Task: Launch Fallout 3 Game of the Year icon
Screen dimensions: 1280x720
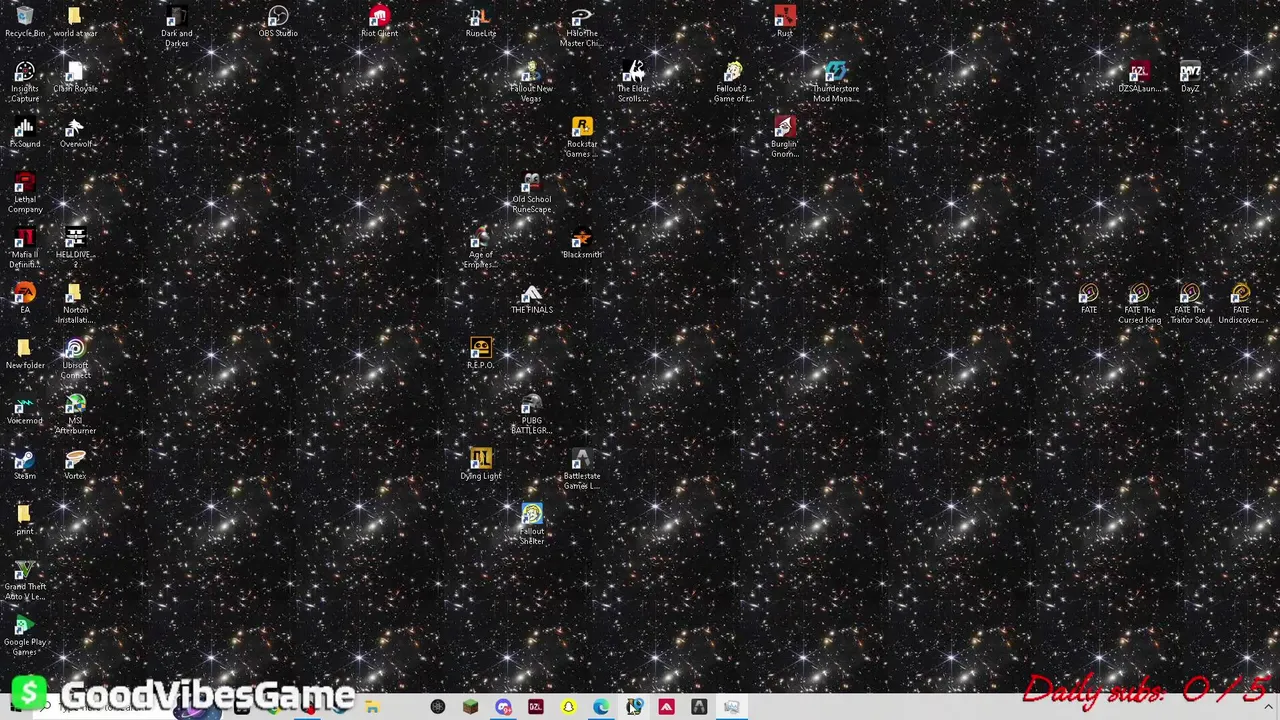Action: (734, 82)
